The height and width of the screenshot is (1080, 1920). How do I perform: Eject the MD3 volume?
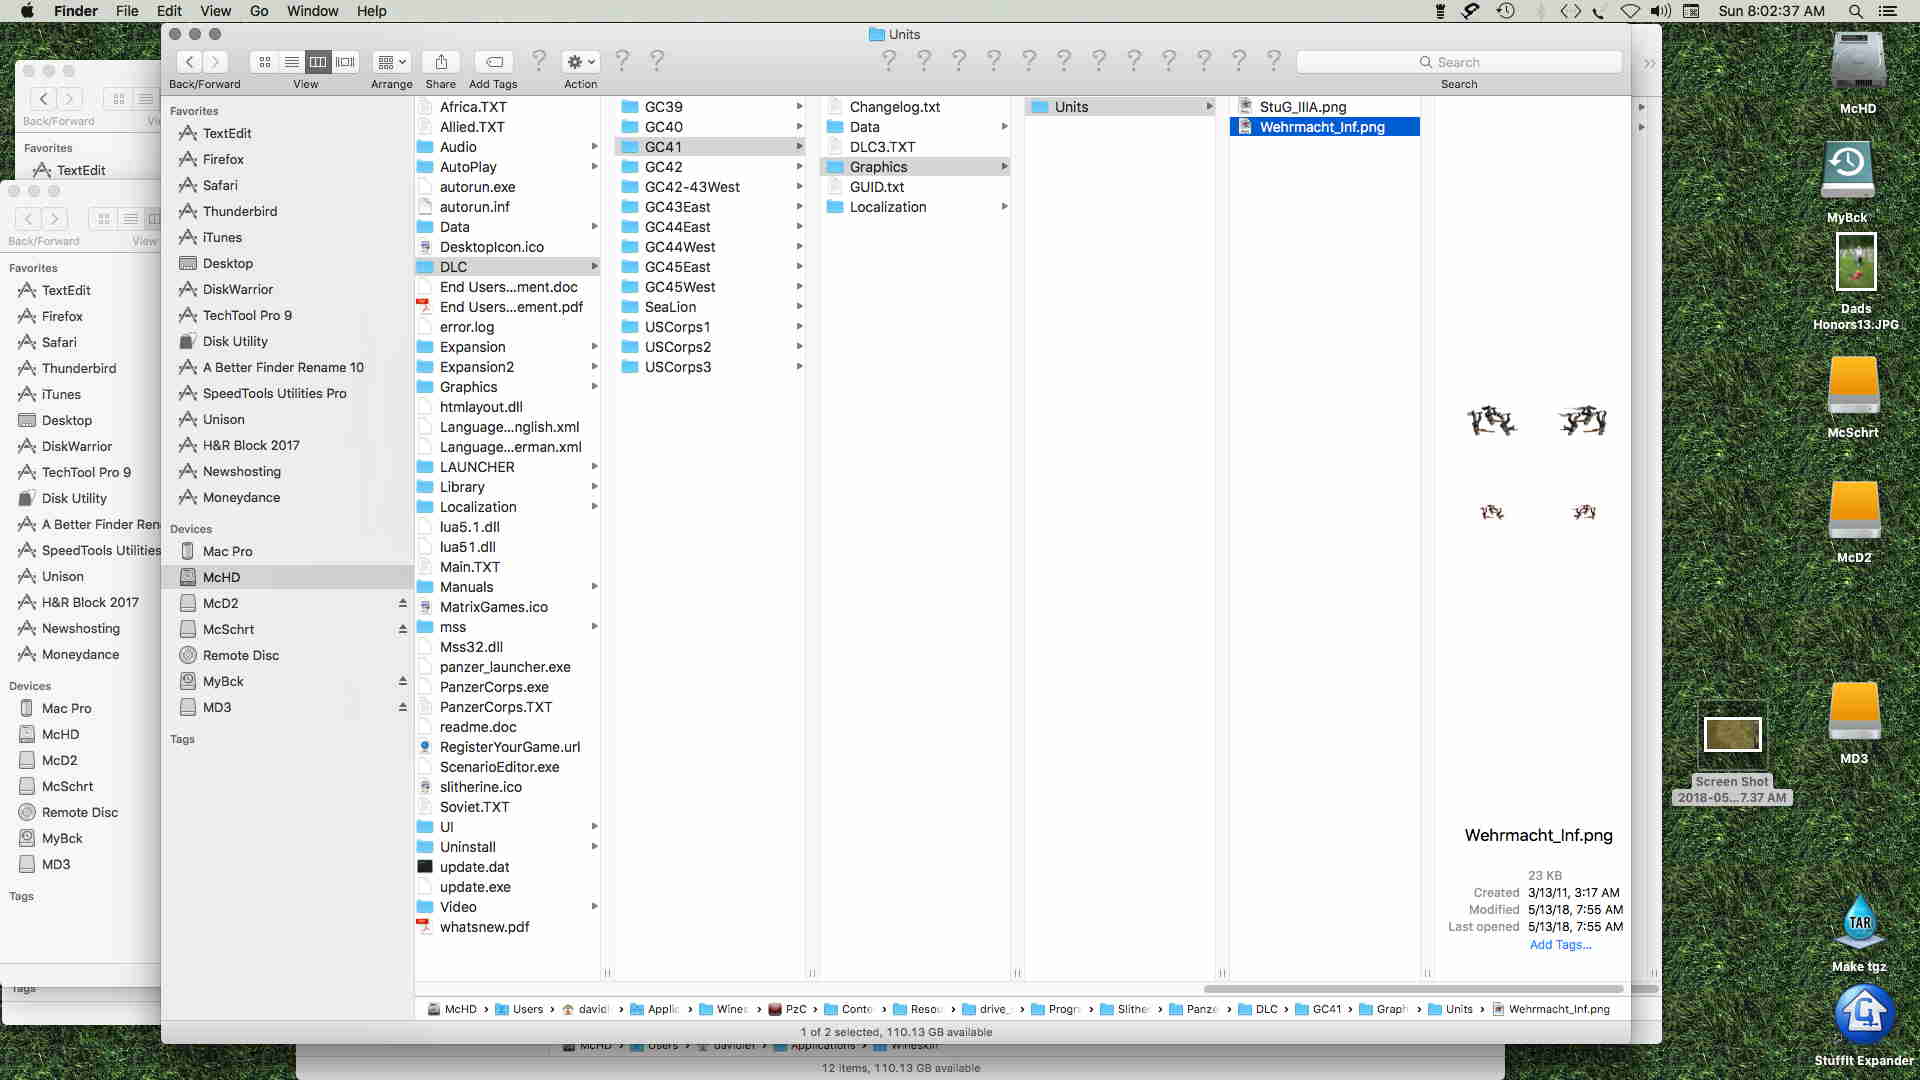coord(402,707)
